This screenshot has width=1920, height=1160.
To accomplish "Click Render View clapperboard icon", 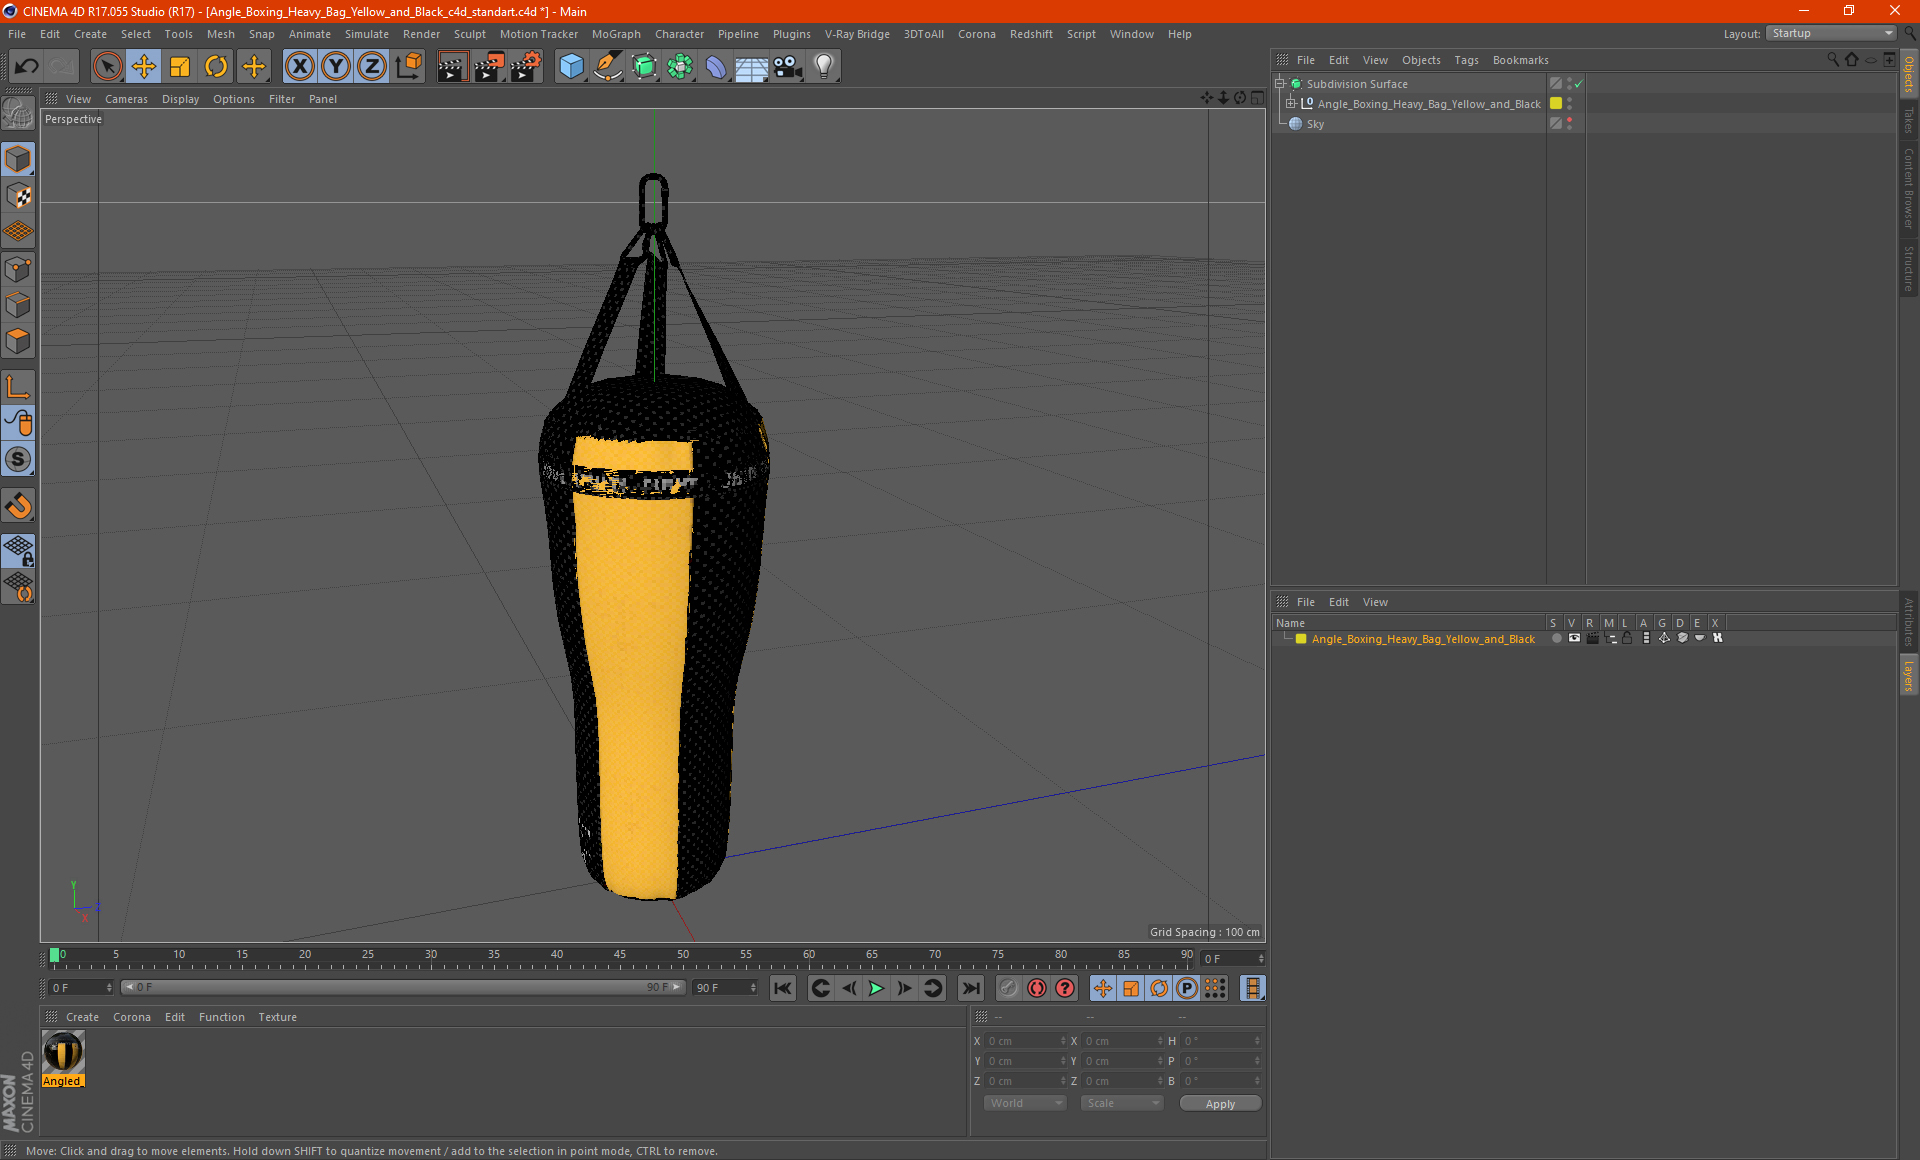I will coord(452,67).
